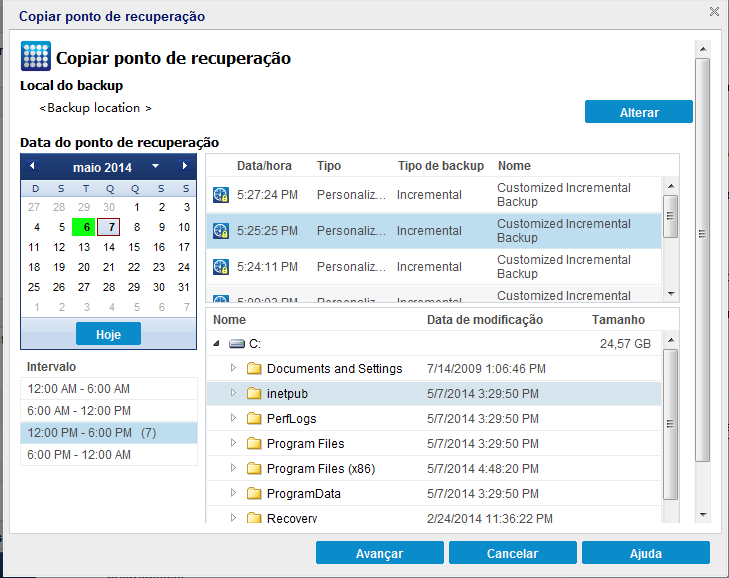Expand the Program Files folder

(233, 443)
